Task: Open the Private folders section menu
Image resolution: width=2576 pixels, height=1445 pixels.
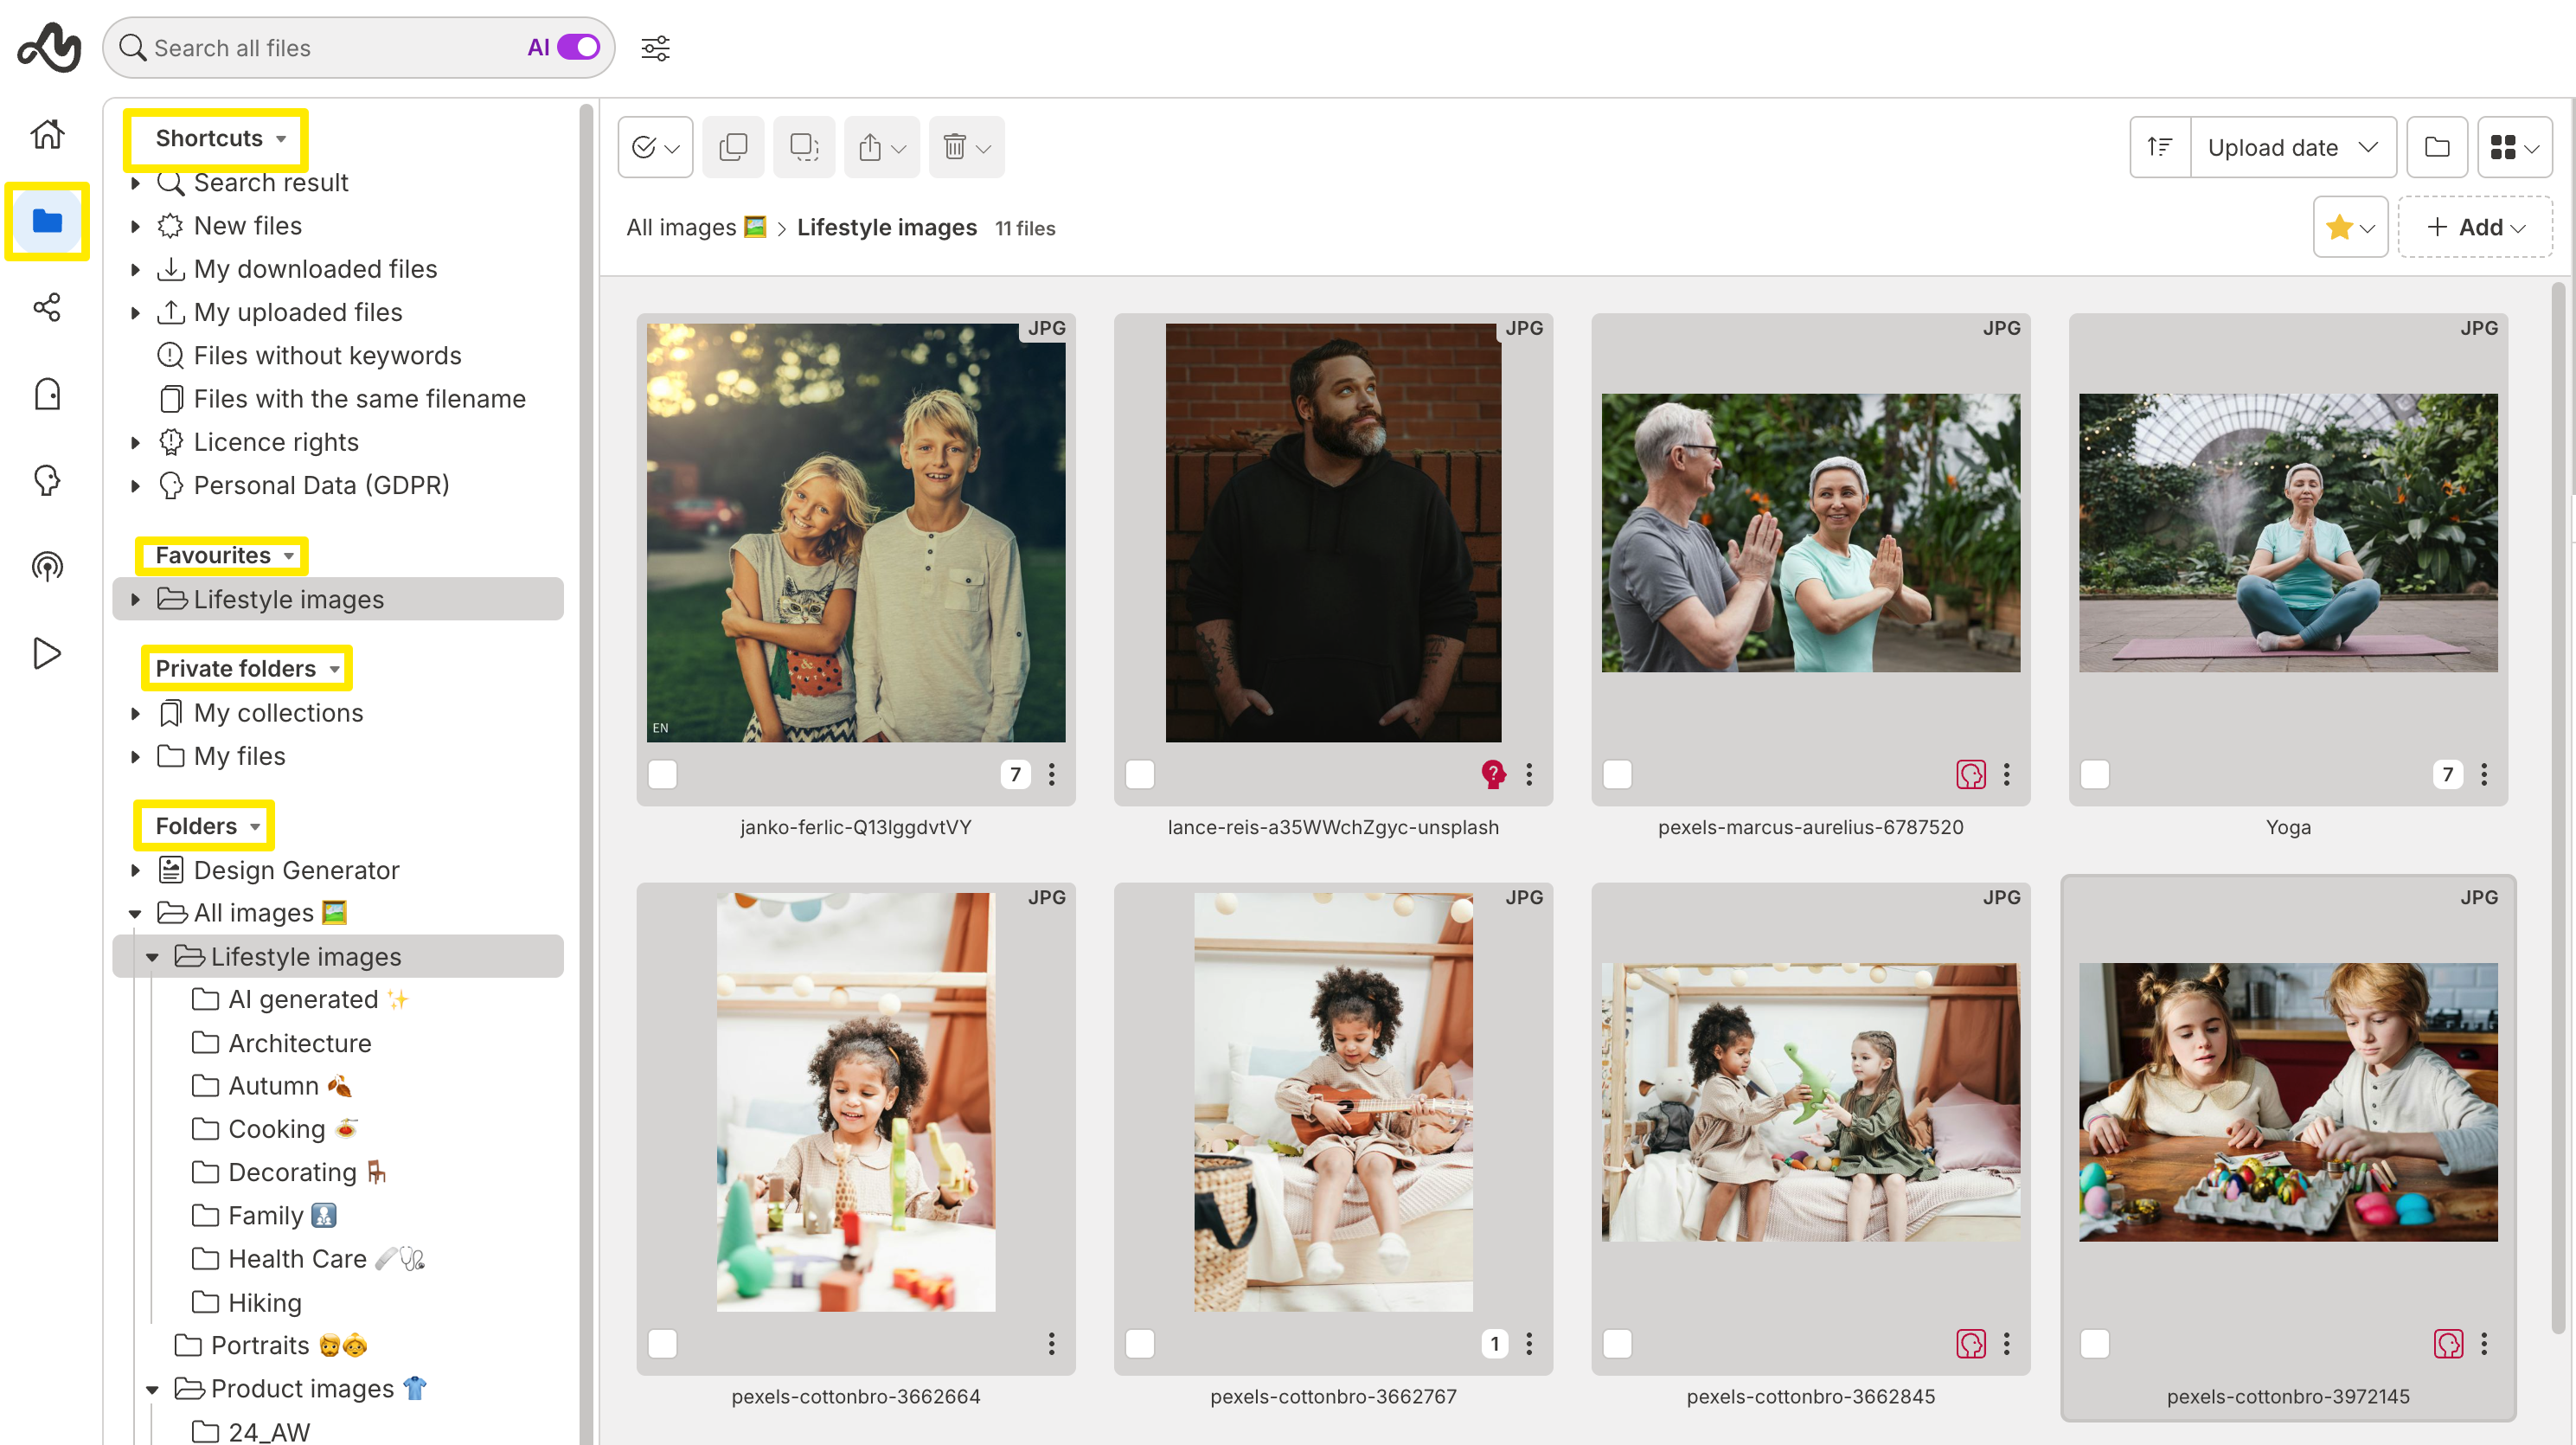Action: point(334,669)
